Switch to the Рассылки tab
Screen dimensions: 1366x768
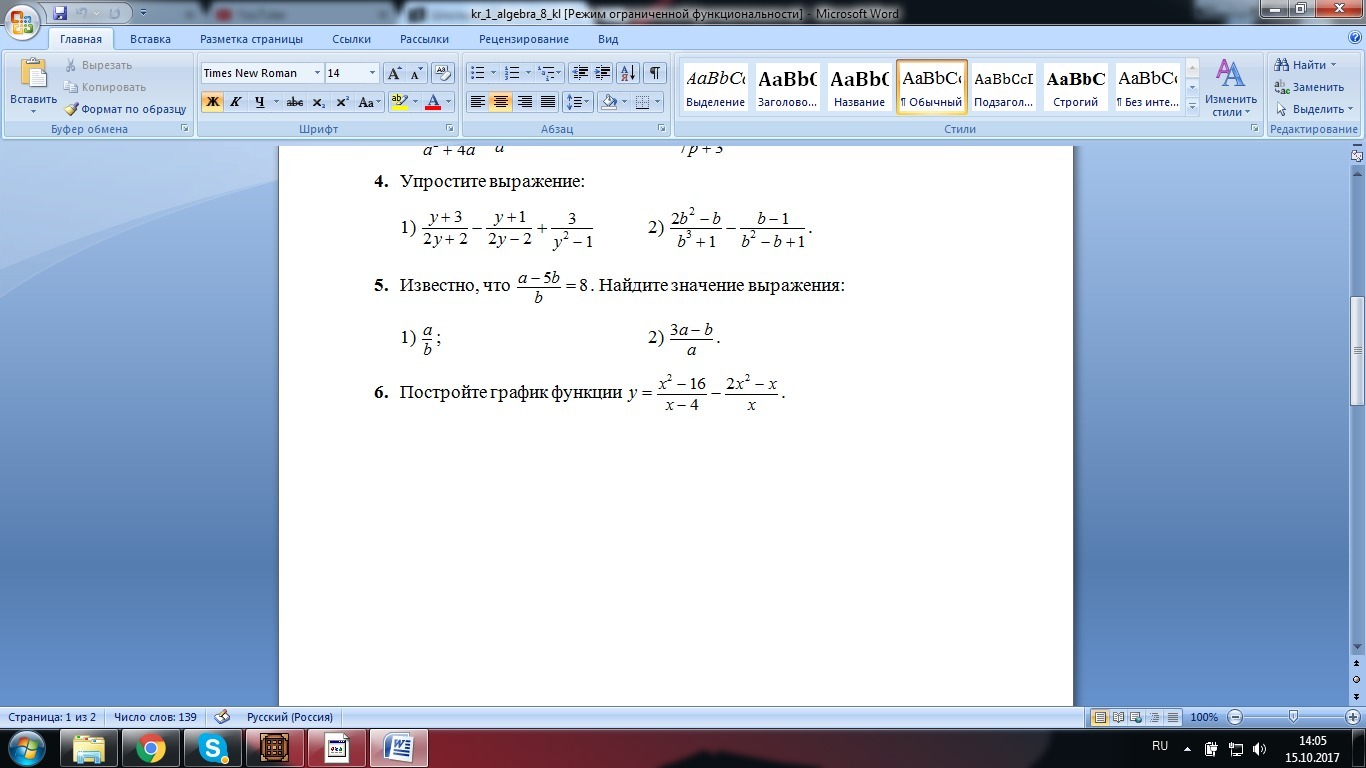point(424,39)
